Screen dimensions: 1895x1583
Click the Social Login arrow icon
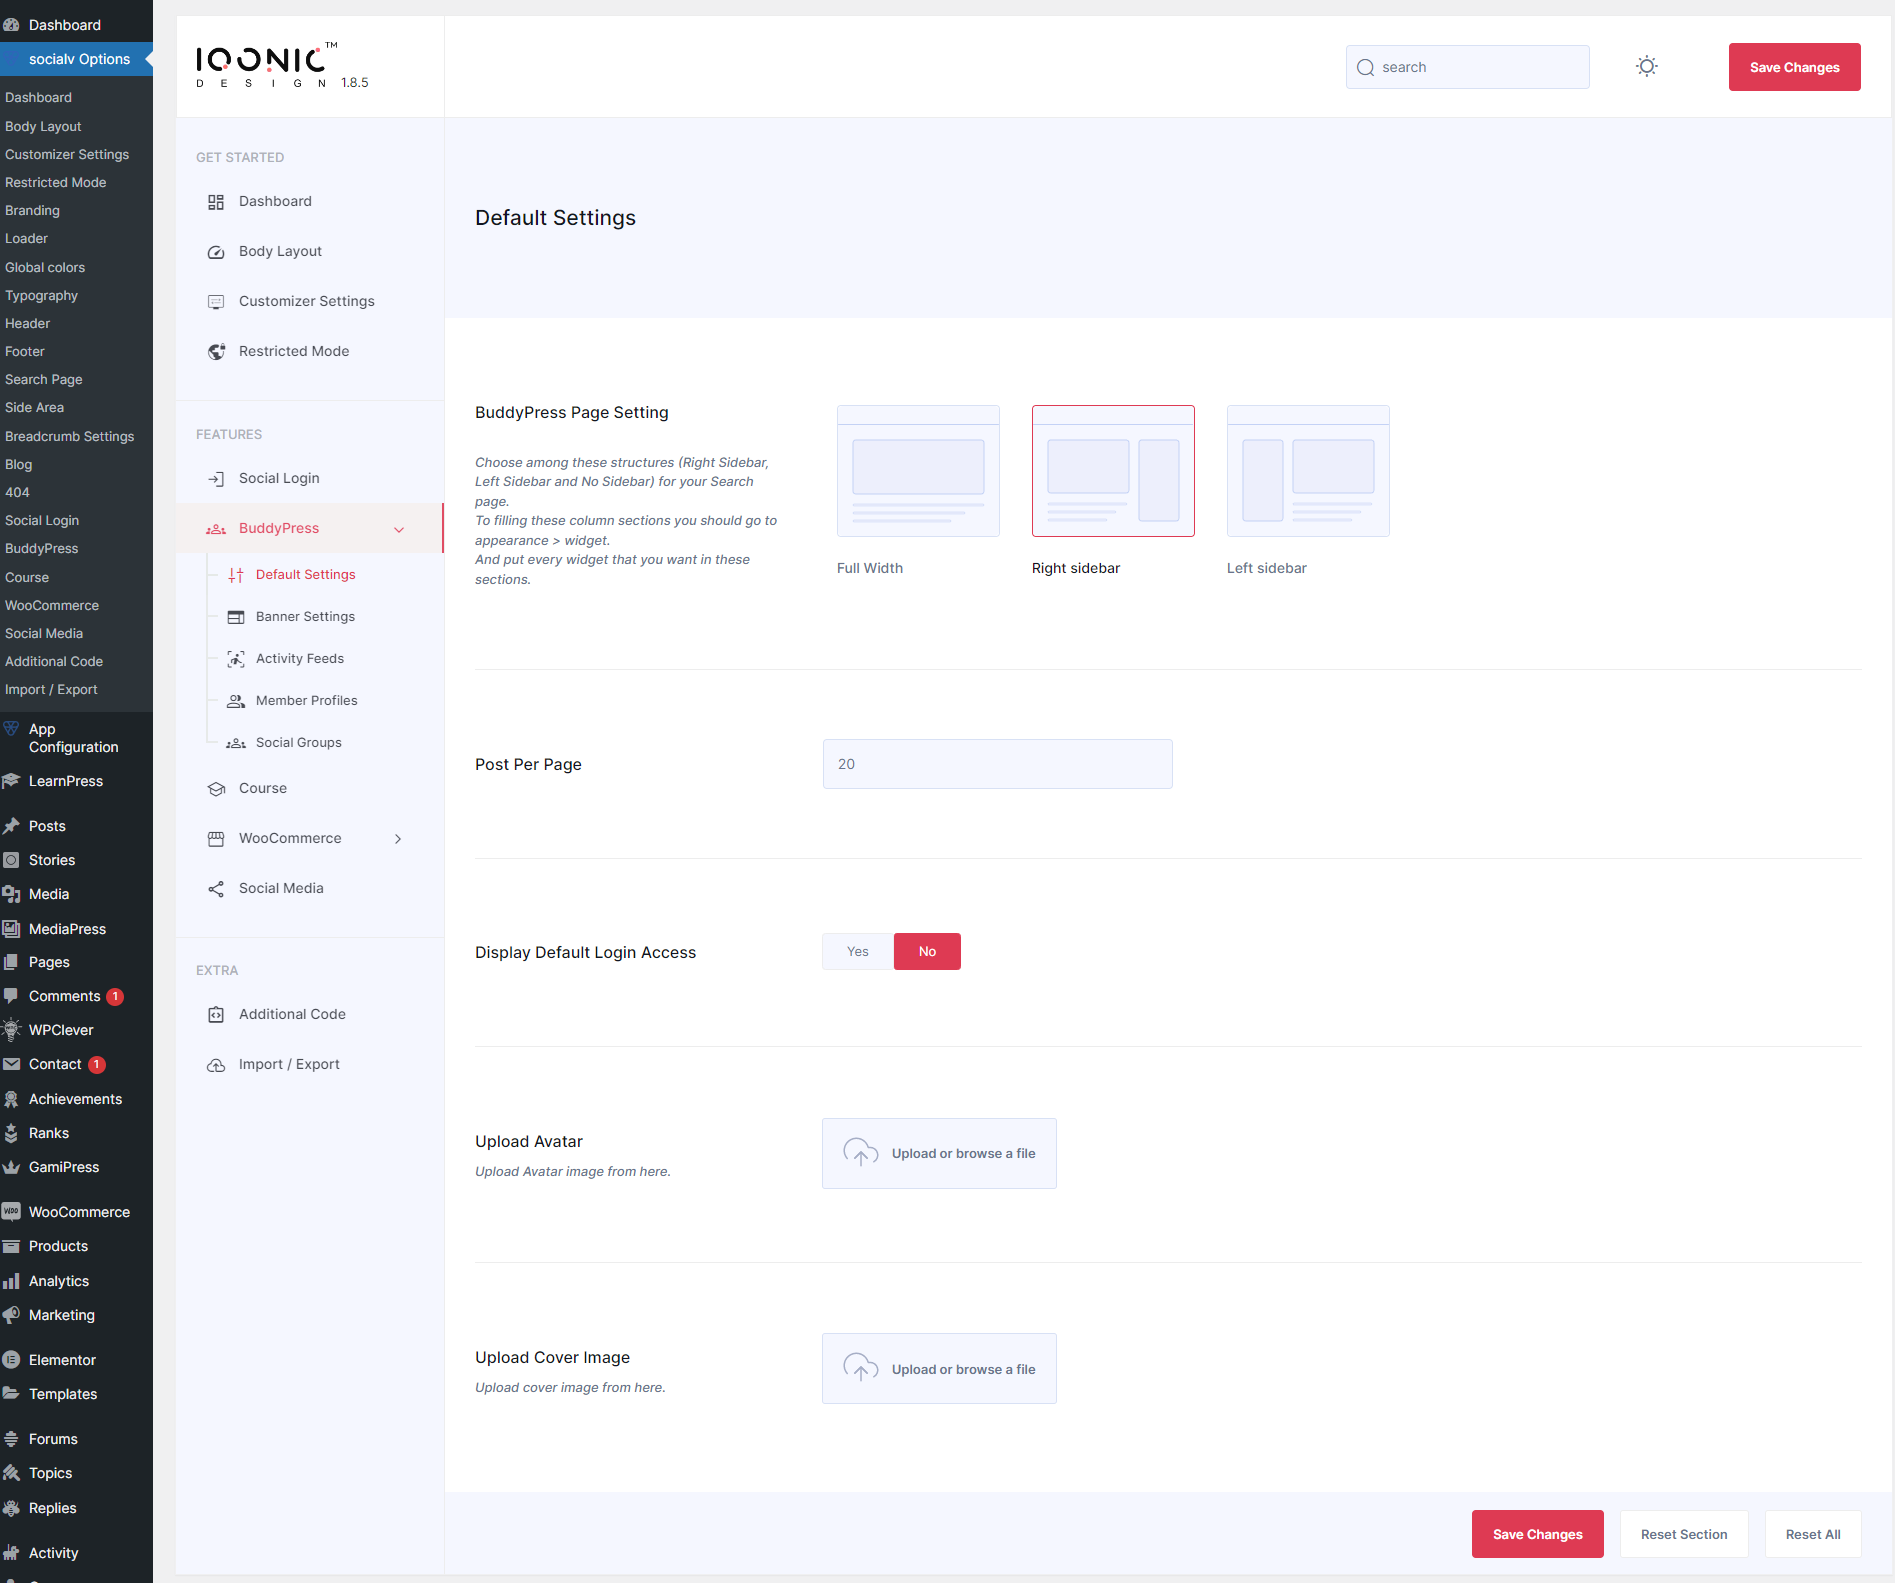click(216, 479)
